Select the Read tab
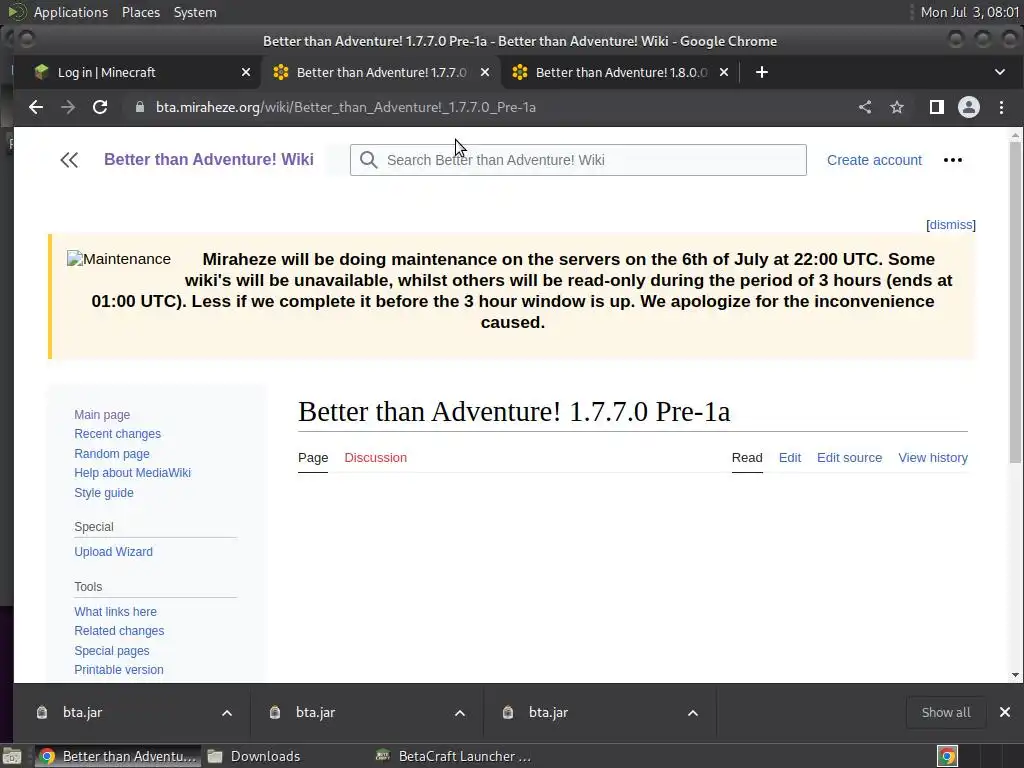Screen dimensions: 1024x768 click(747, 458)
